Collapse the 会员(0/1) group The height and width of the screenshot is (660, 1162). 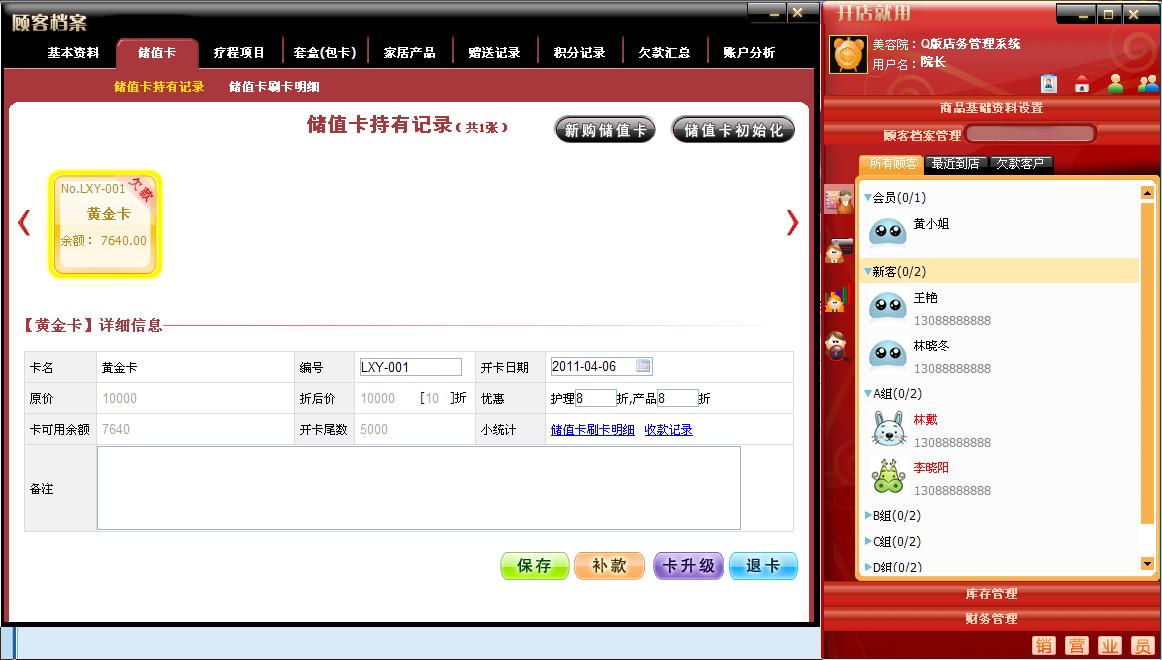point(868,198)
